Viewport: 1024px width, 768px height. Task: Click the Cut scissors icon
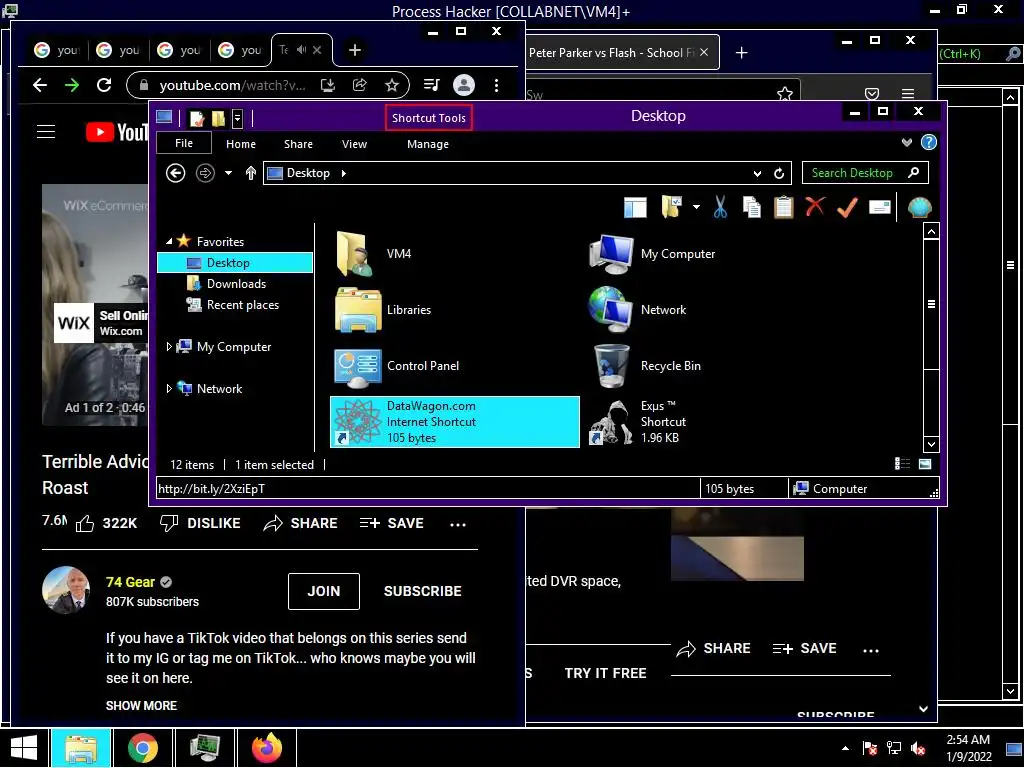click(720, 207)
